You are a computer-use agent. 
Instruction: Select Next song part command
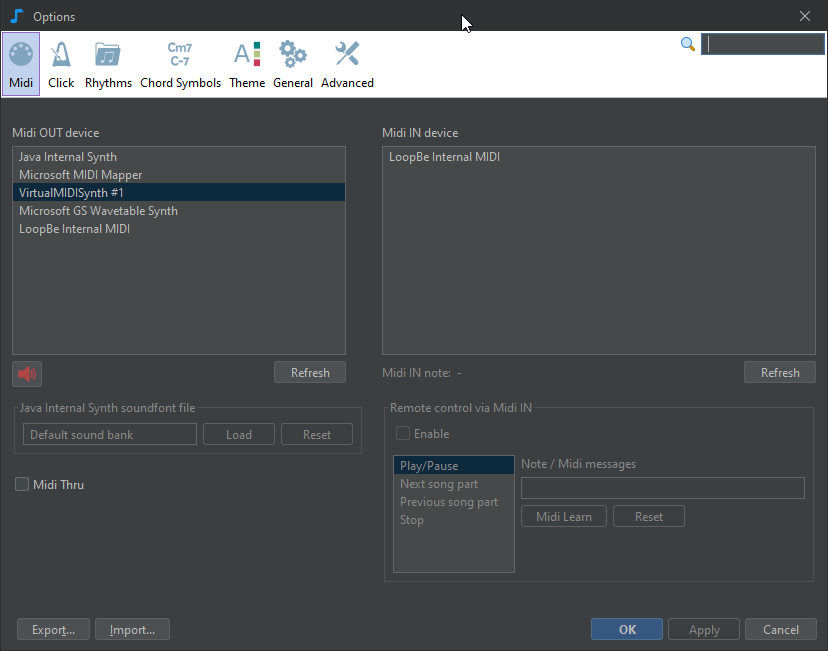[454, 484]
